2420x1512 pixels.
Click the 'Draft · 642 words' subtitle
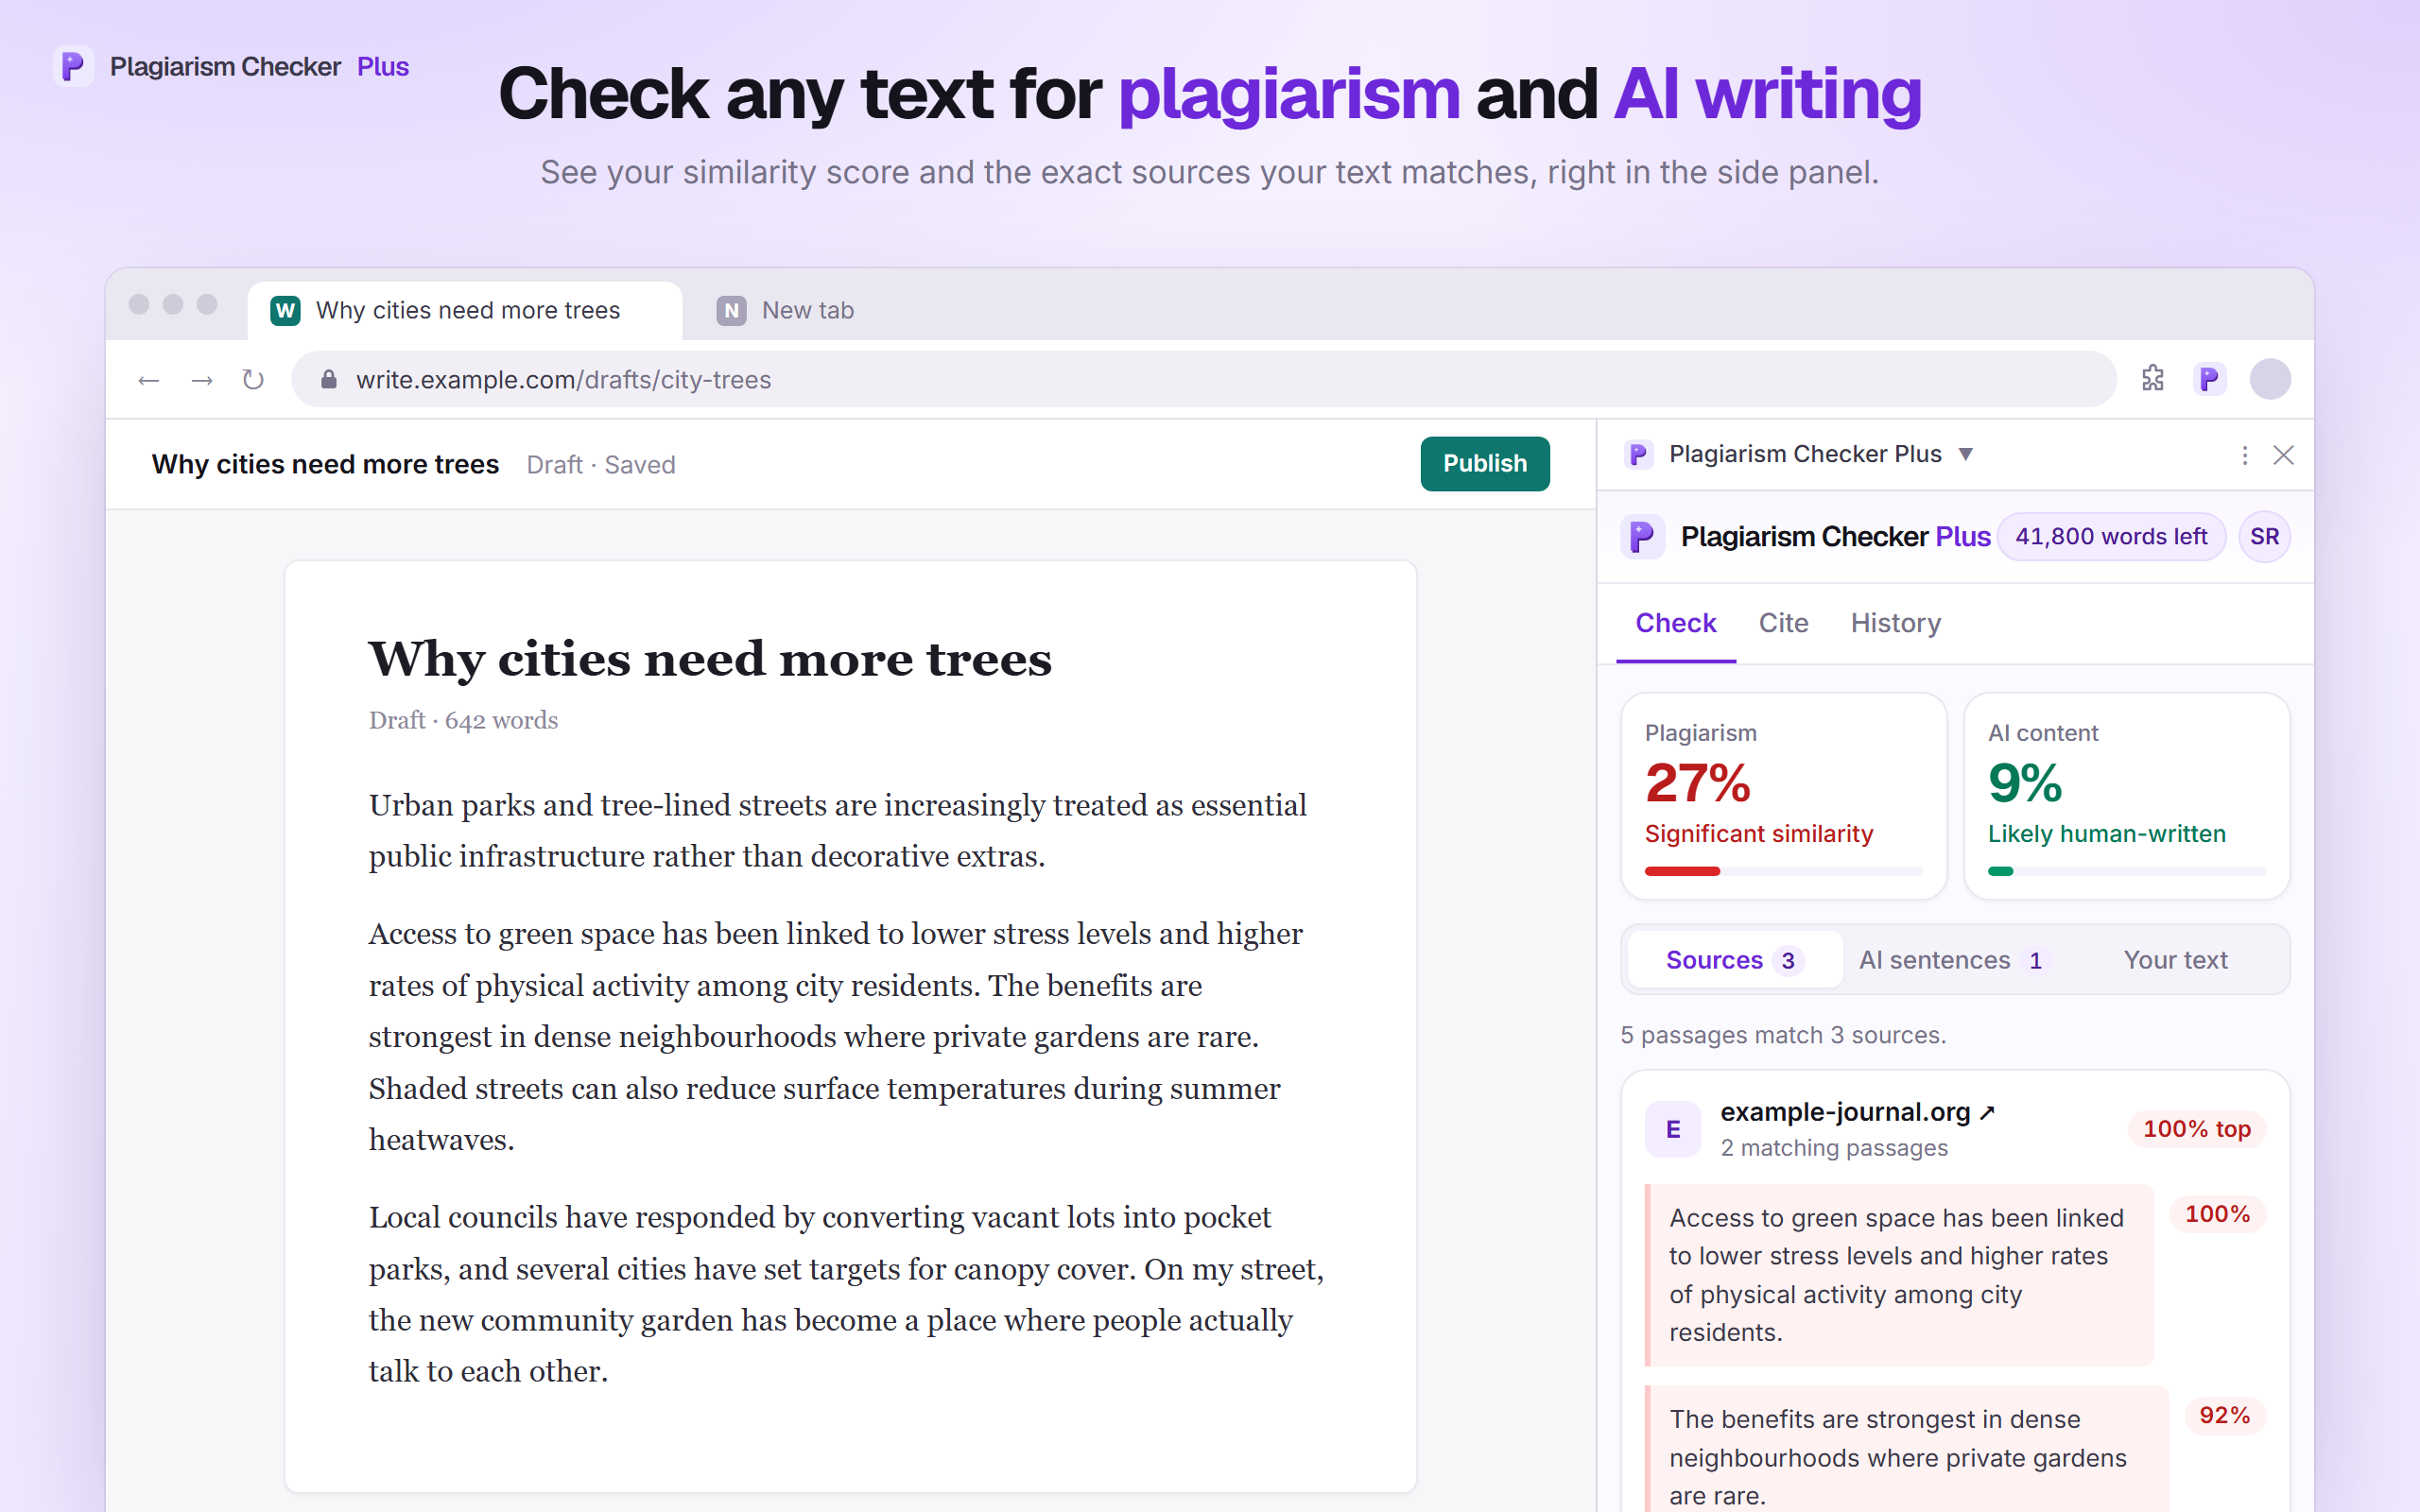pos(463,720)
